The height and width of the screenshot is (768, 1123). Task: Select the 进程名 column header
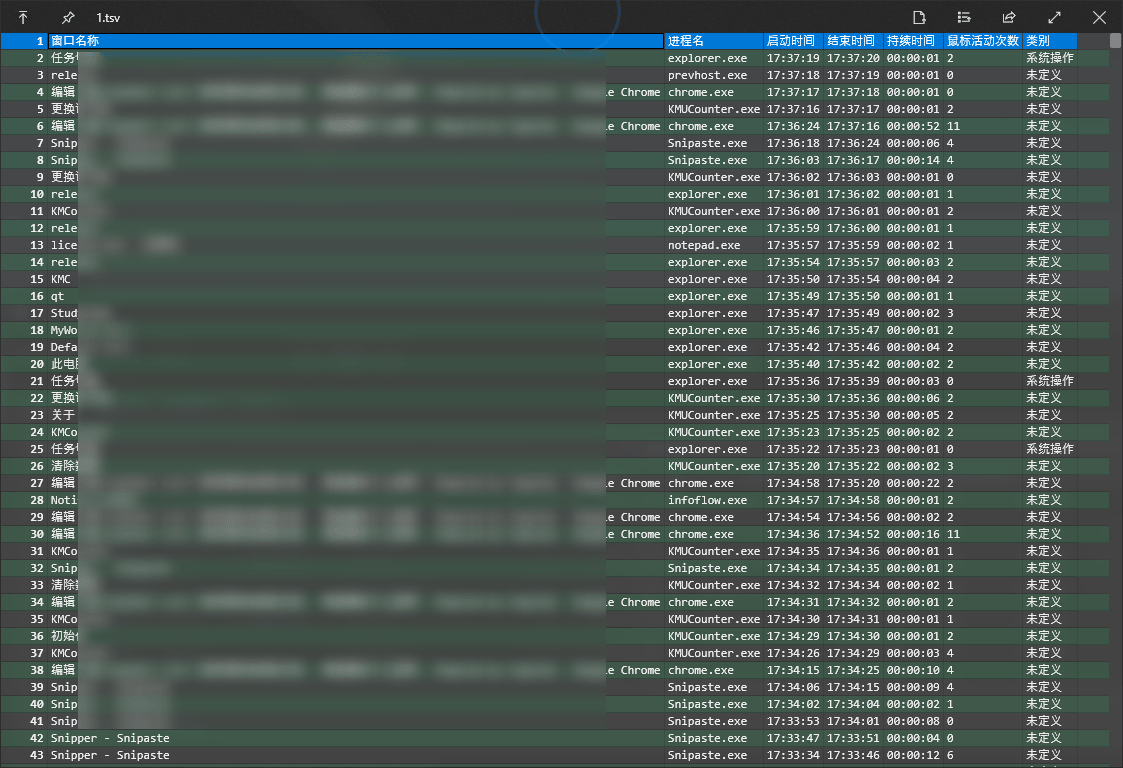click(x=714, y=41)
